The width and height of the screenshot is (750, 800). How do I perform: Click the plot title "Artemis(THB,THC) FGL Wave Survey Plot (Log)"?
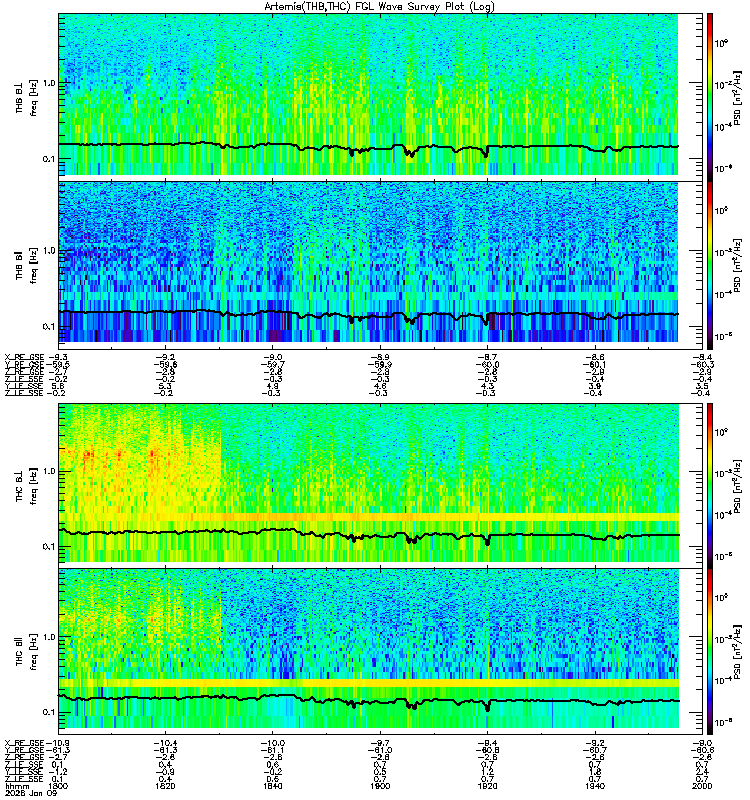click(x=379, y=7)
